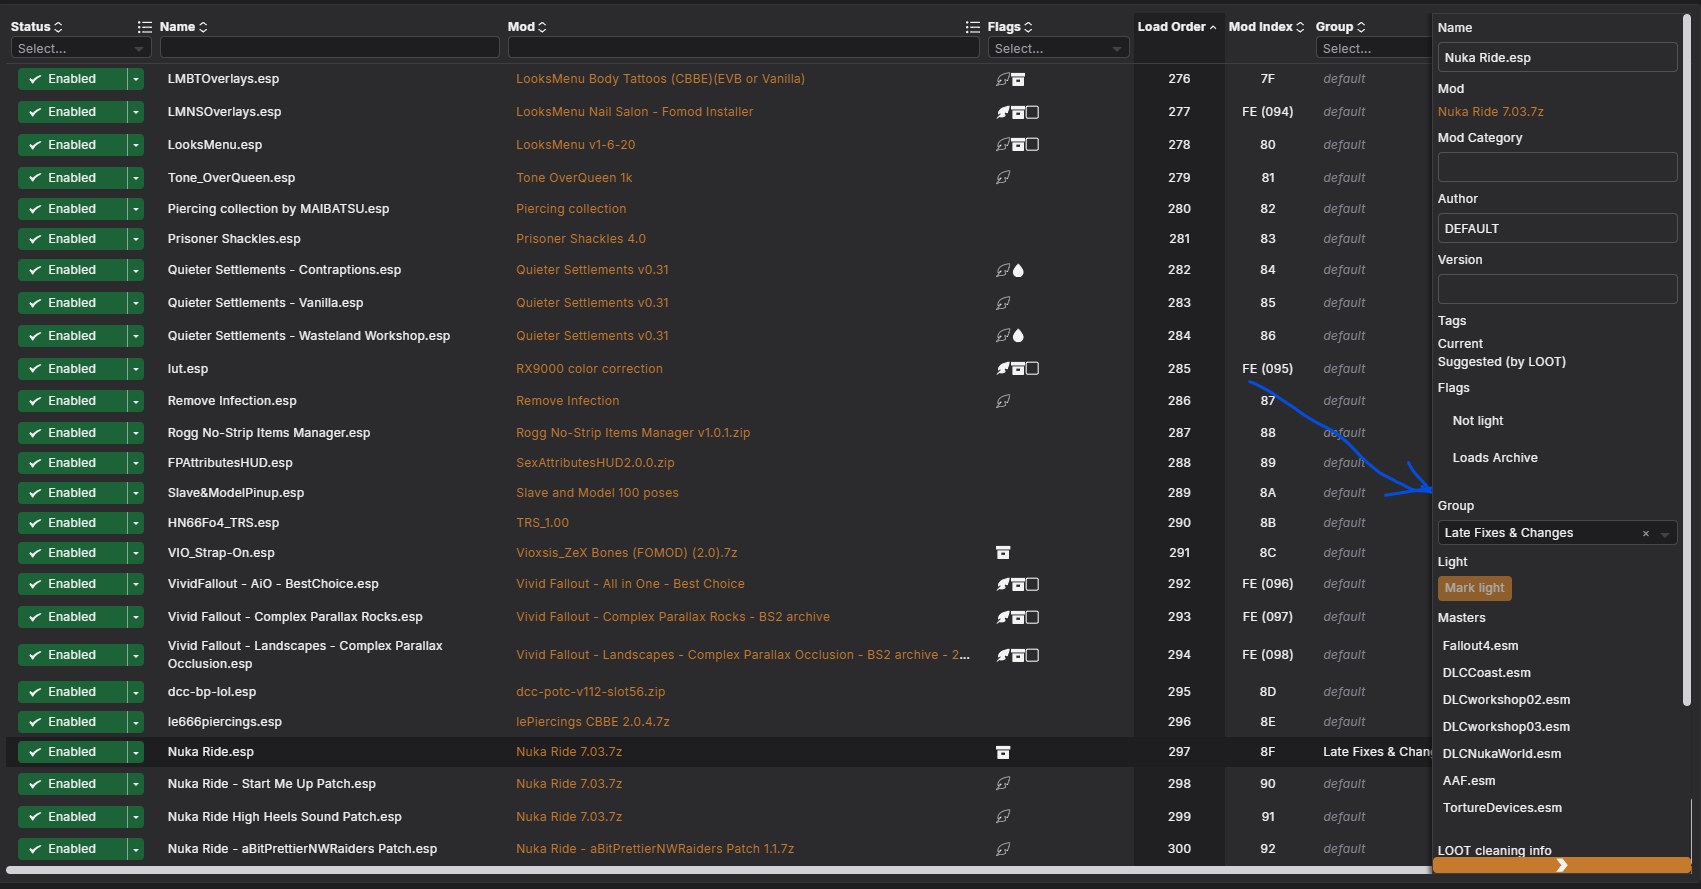
Task: Click the list icon left of Flags header
Action: pos(973,27)
